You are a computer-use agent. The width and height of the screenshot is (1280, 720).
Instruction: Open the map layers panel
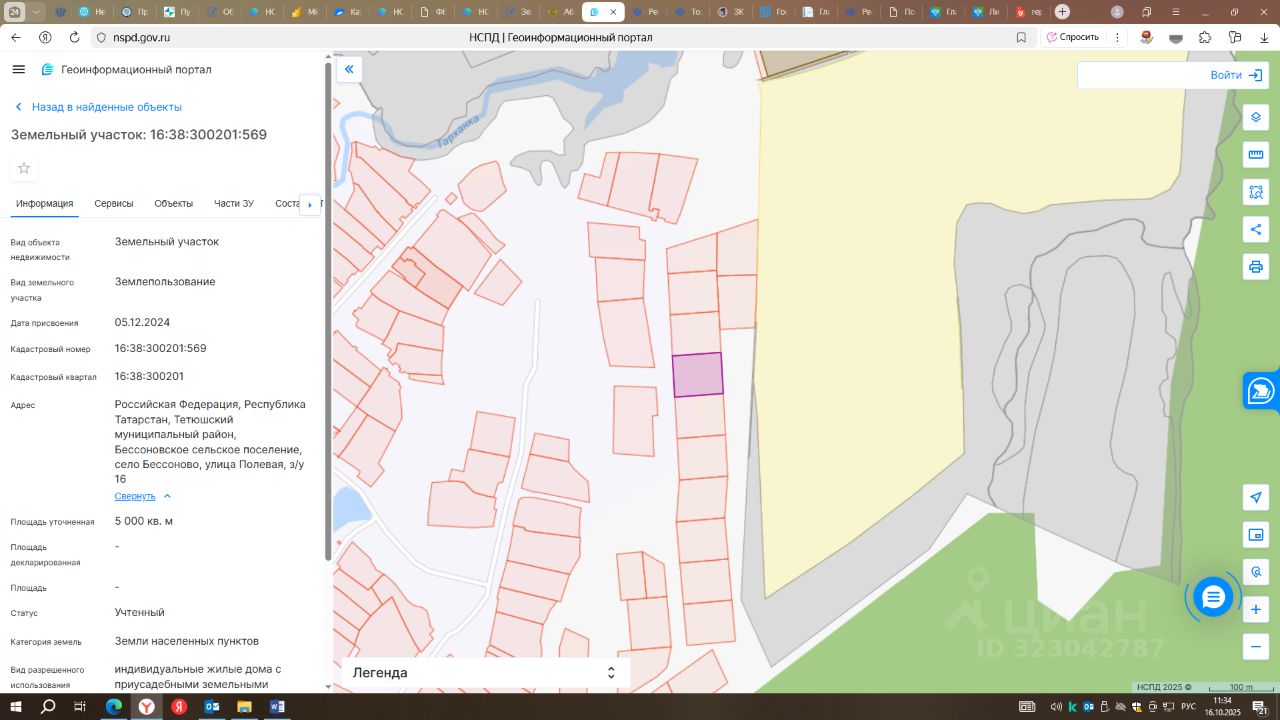1256,117
